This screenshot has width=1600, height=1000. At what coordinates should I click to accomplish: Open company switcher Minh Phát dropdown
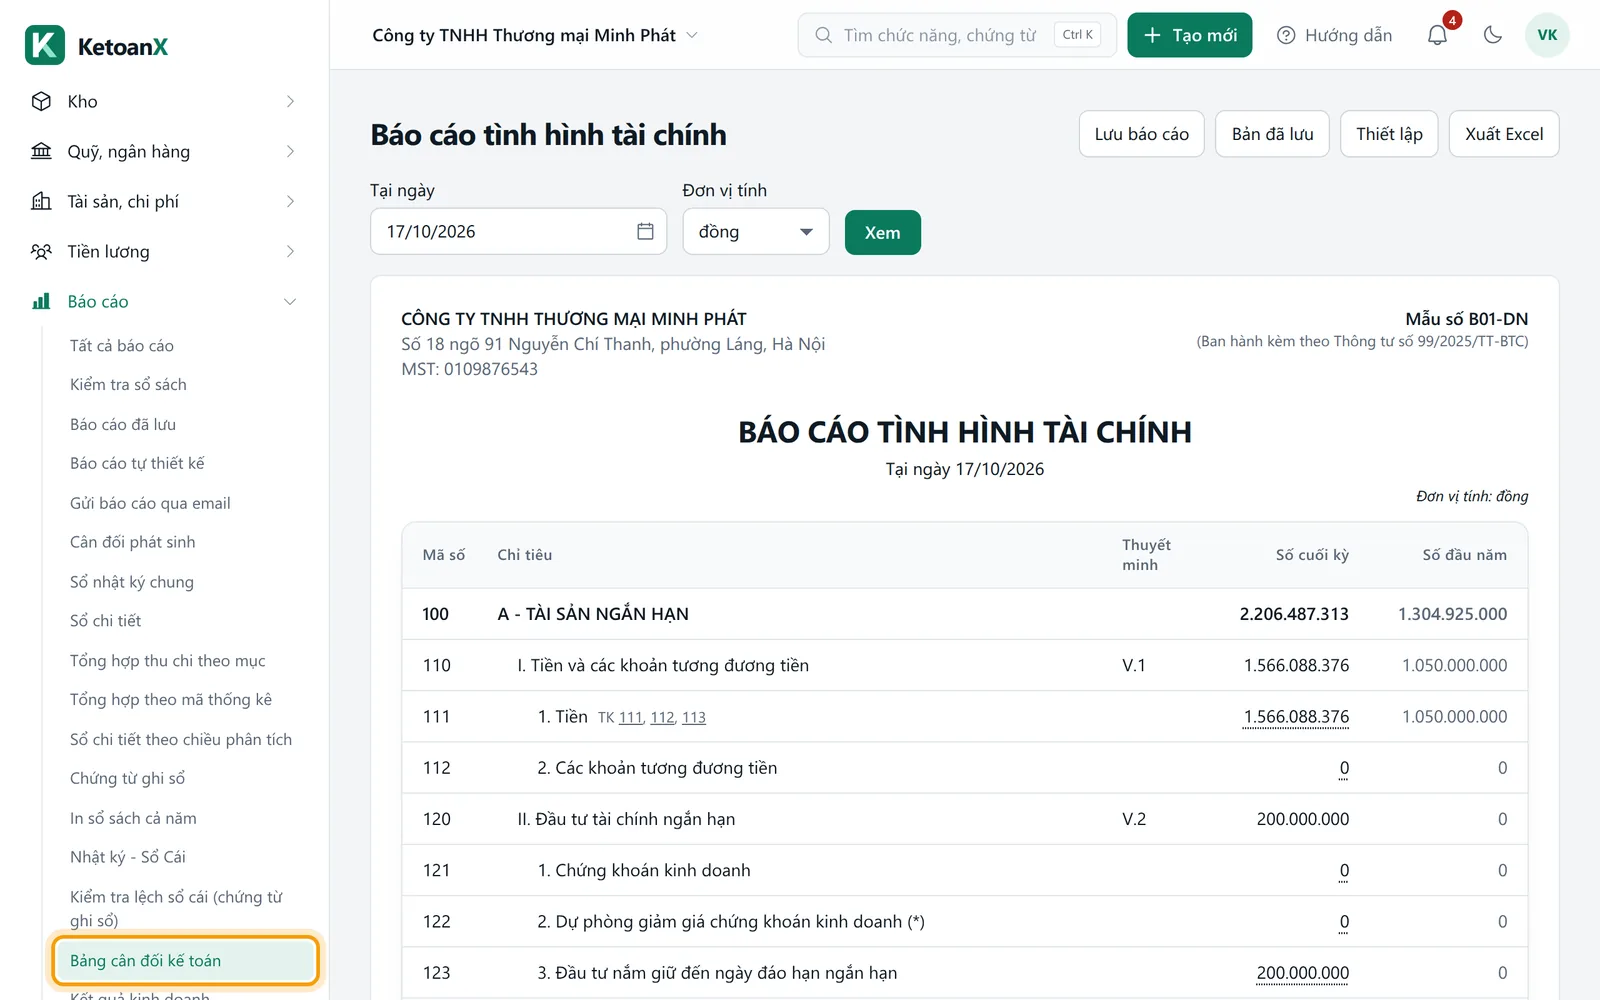(x=535, y=35)
